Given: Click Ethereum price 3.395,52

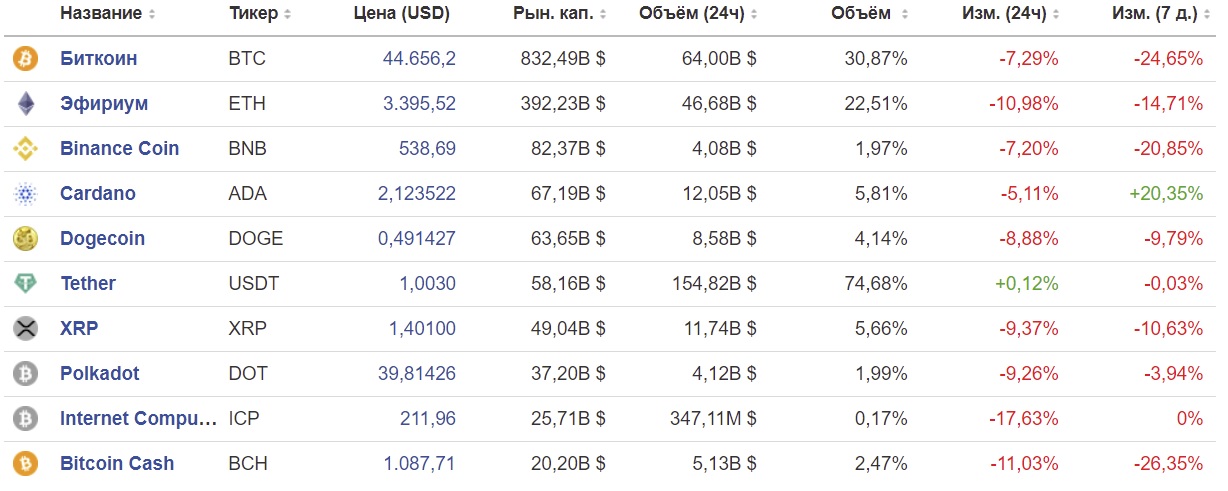Looking at the screenshot, I should [419, 104].
